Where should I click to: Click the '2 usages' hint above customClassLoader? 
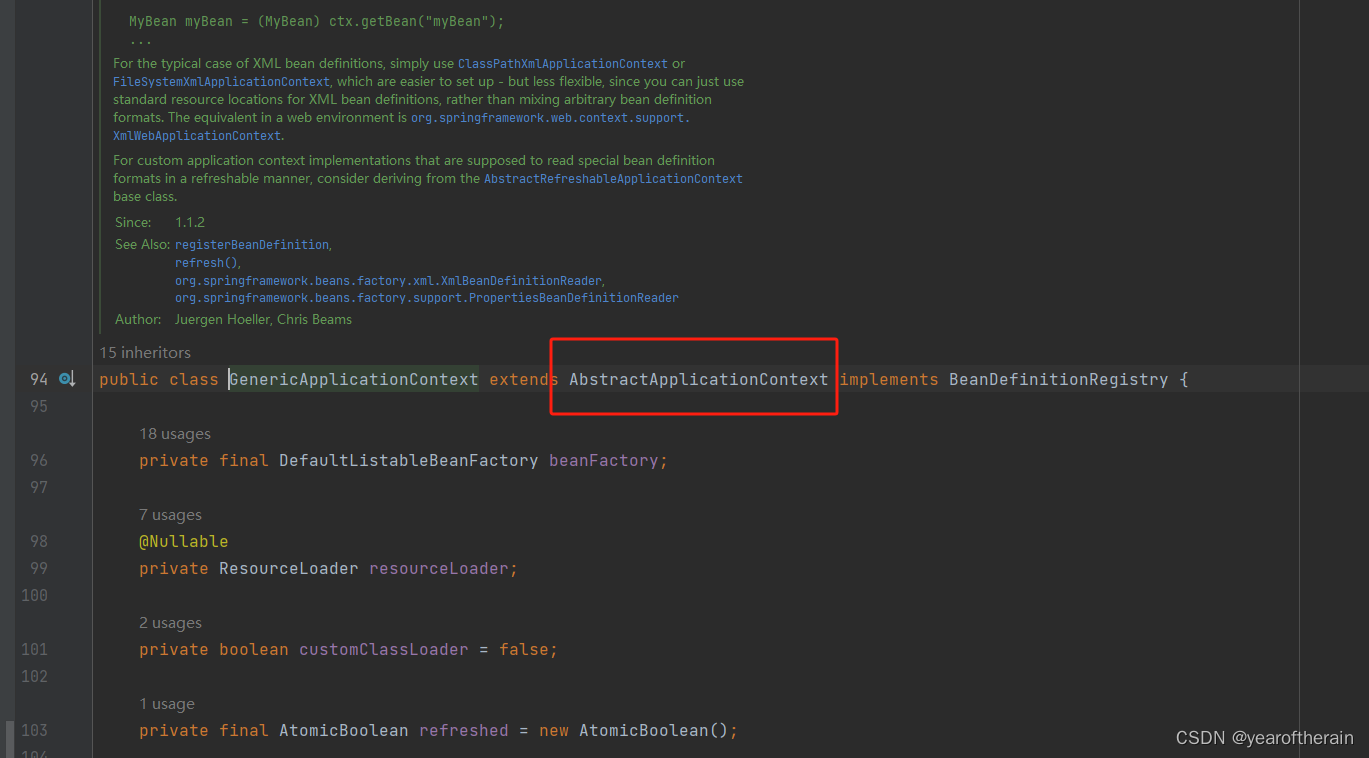[x=170, y=623]
